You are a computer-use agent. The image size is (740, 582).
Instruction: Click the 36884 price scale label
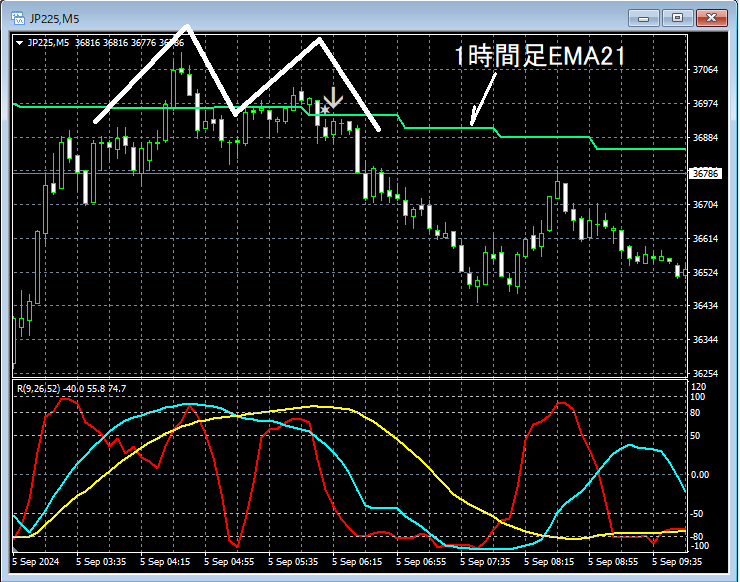(x=705, y=138)
